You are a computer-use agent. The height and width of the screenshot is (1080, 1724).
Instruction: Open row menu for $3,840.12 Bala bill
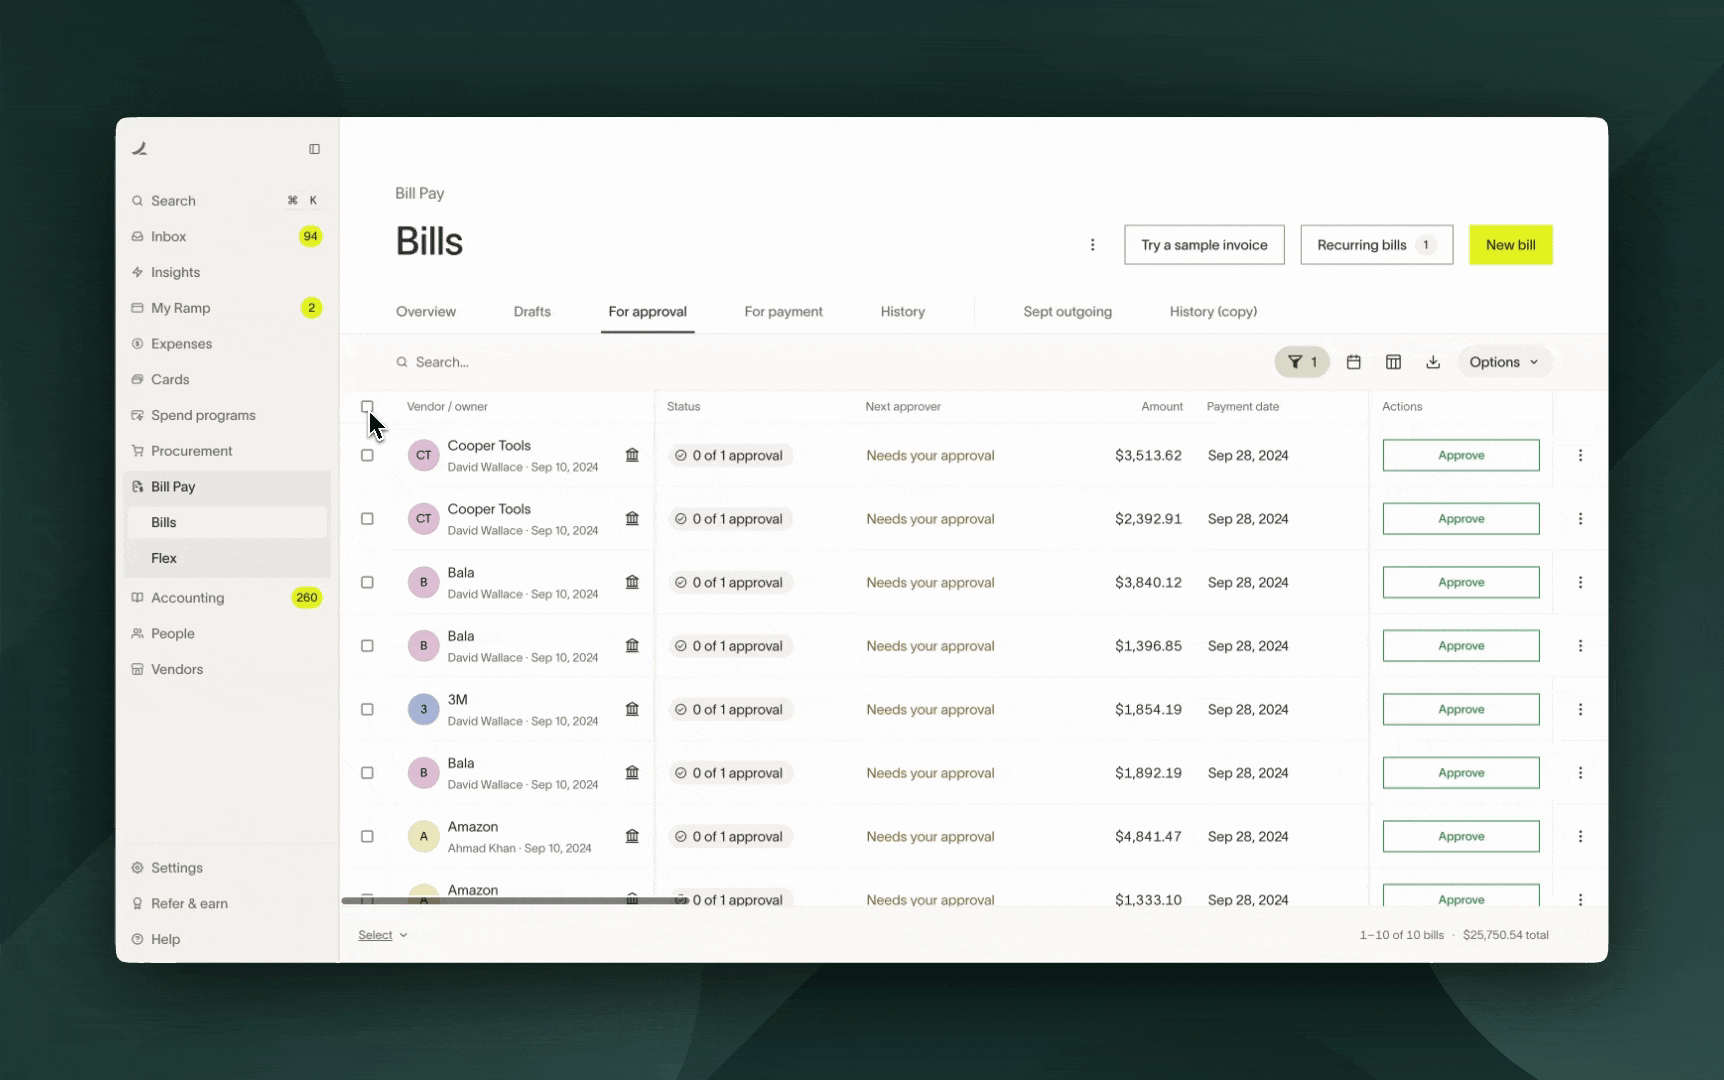click(1580, 582)
